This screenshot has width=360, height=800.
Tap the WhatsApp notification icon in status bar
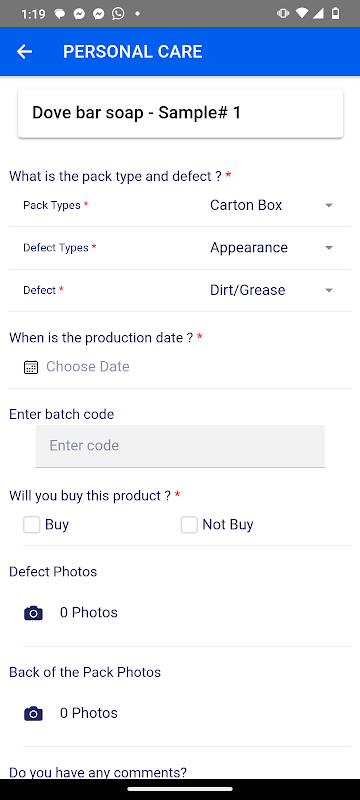point(118,14)
